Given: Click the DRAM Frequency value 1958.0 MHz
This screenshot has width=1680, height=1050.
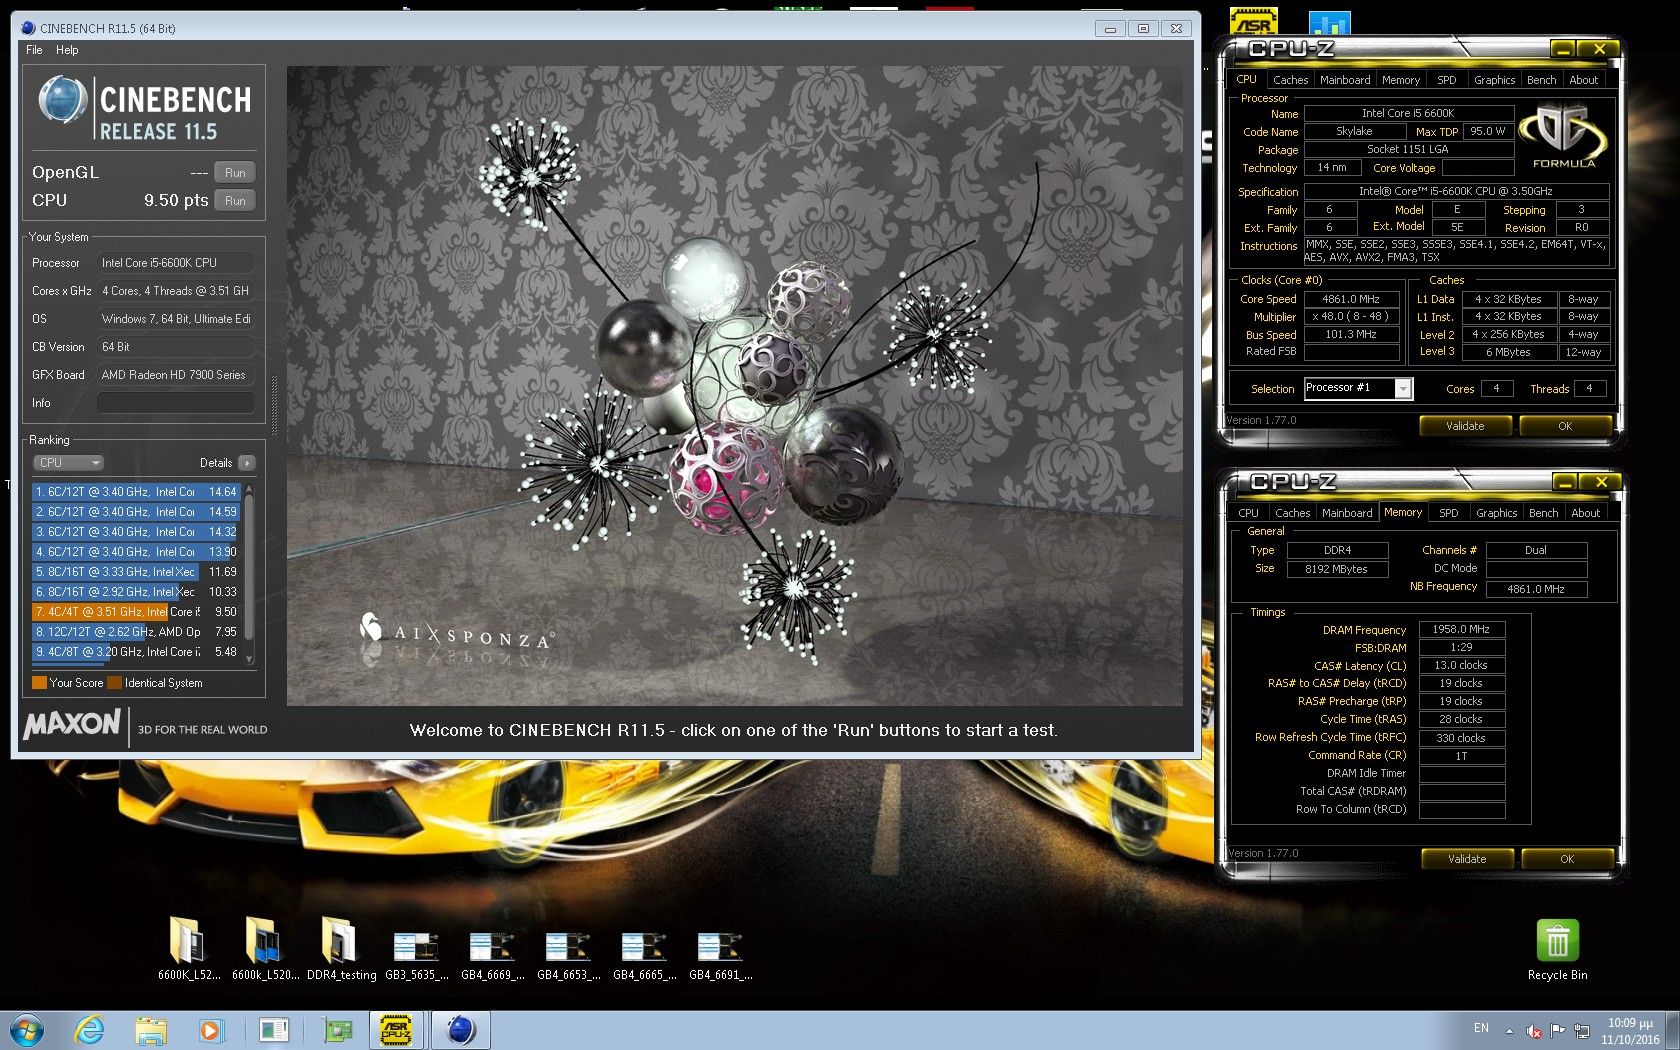Looking at the screenshot, I should point(1461,630).
